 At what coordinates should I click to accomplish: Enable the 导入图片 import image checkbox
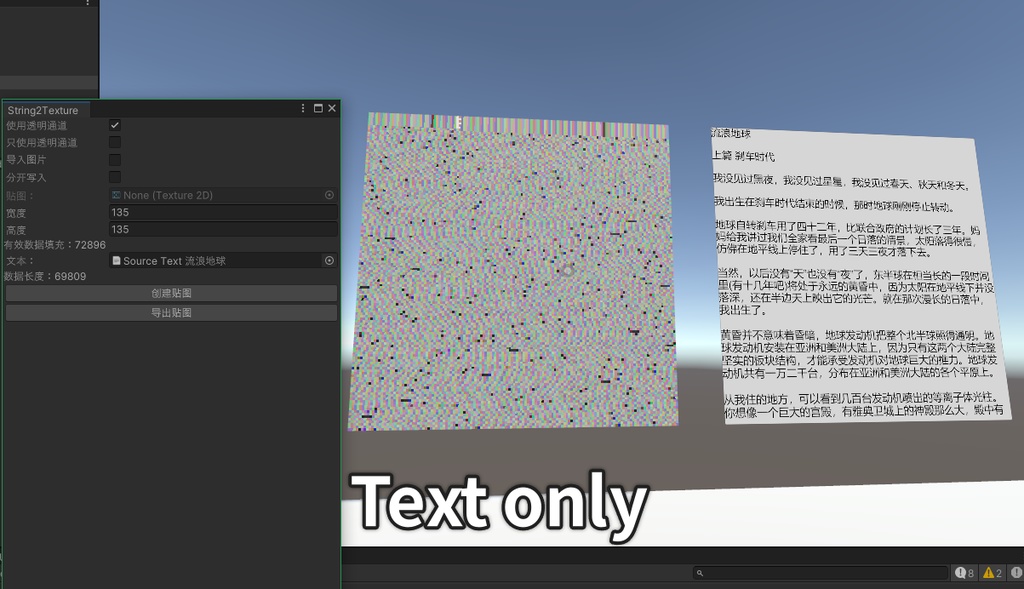click(x=113, y=159)
